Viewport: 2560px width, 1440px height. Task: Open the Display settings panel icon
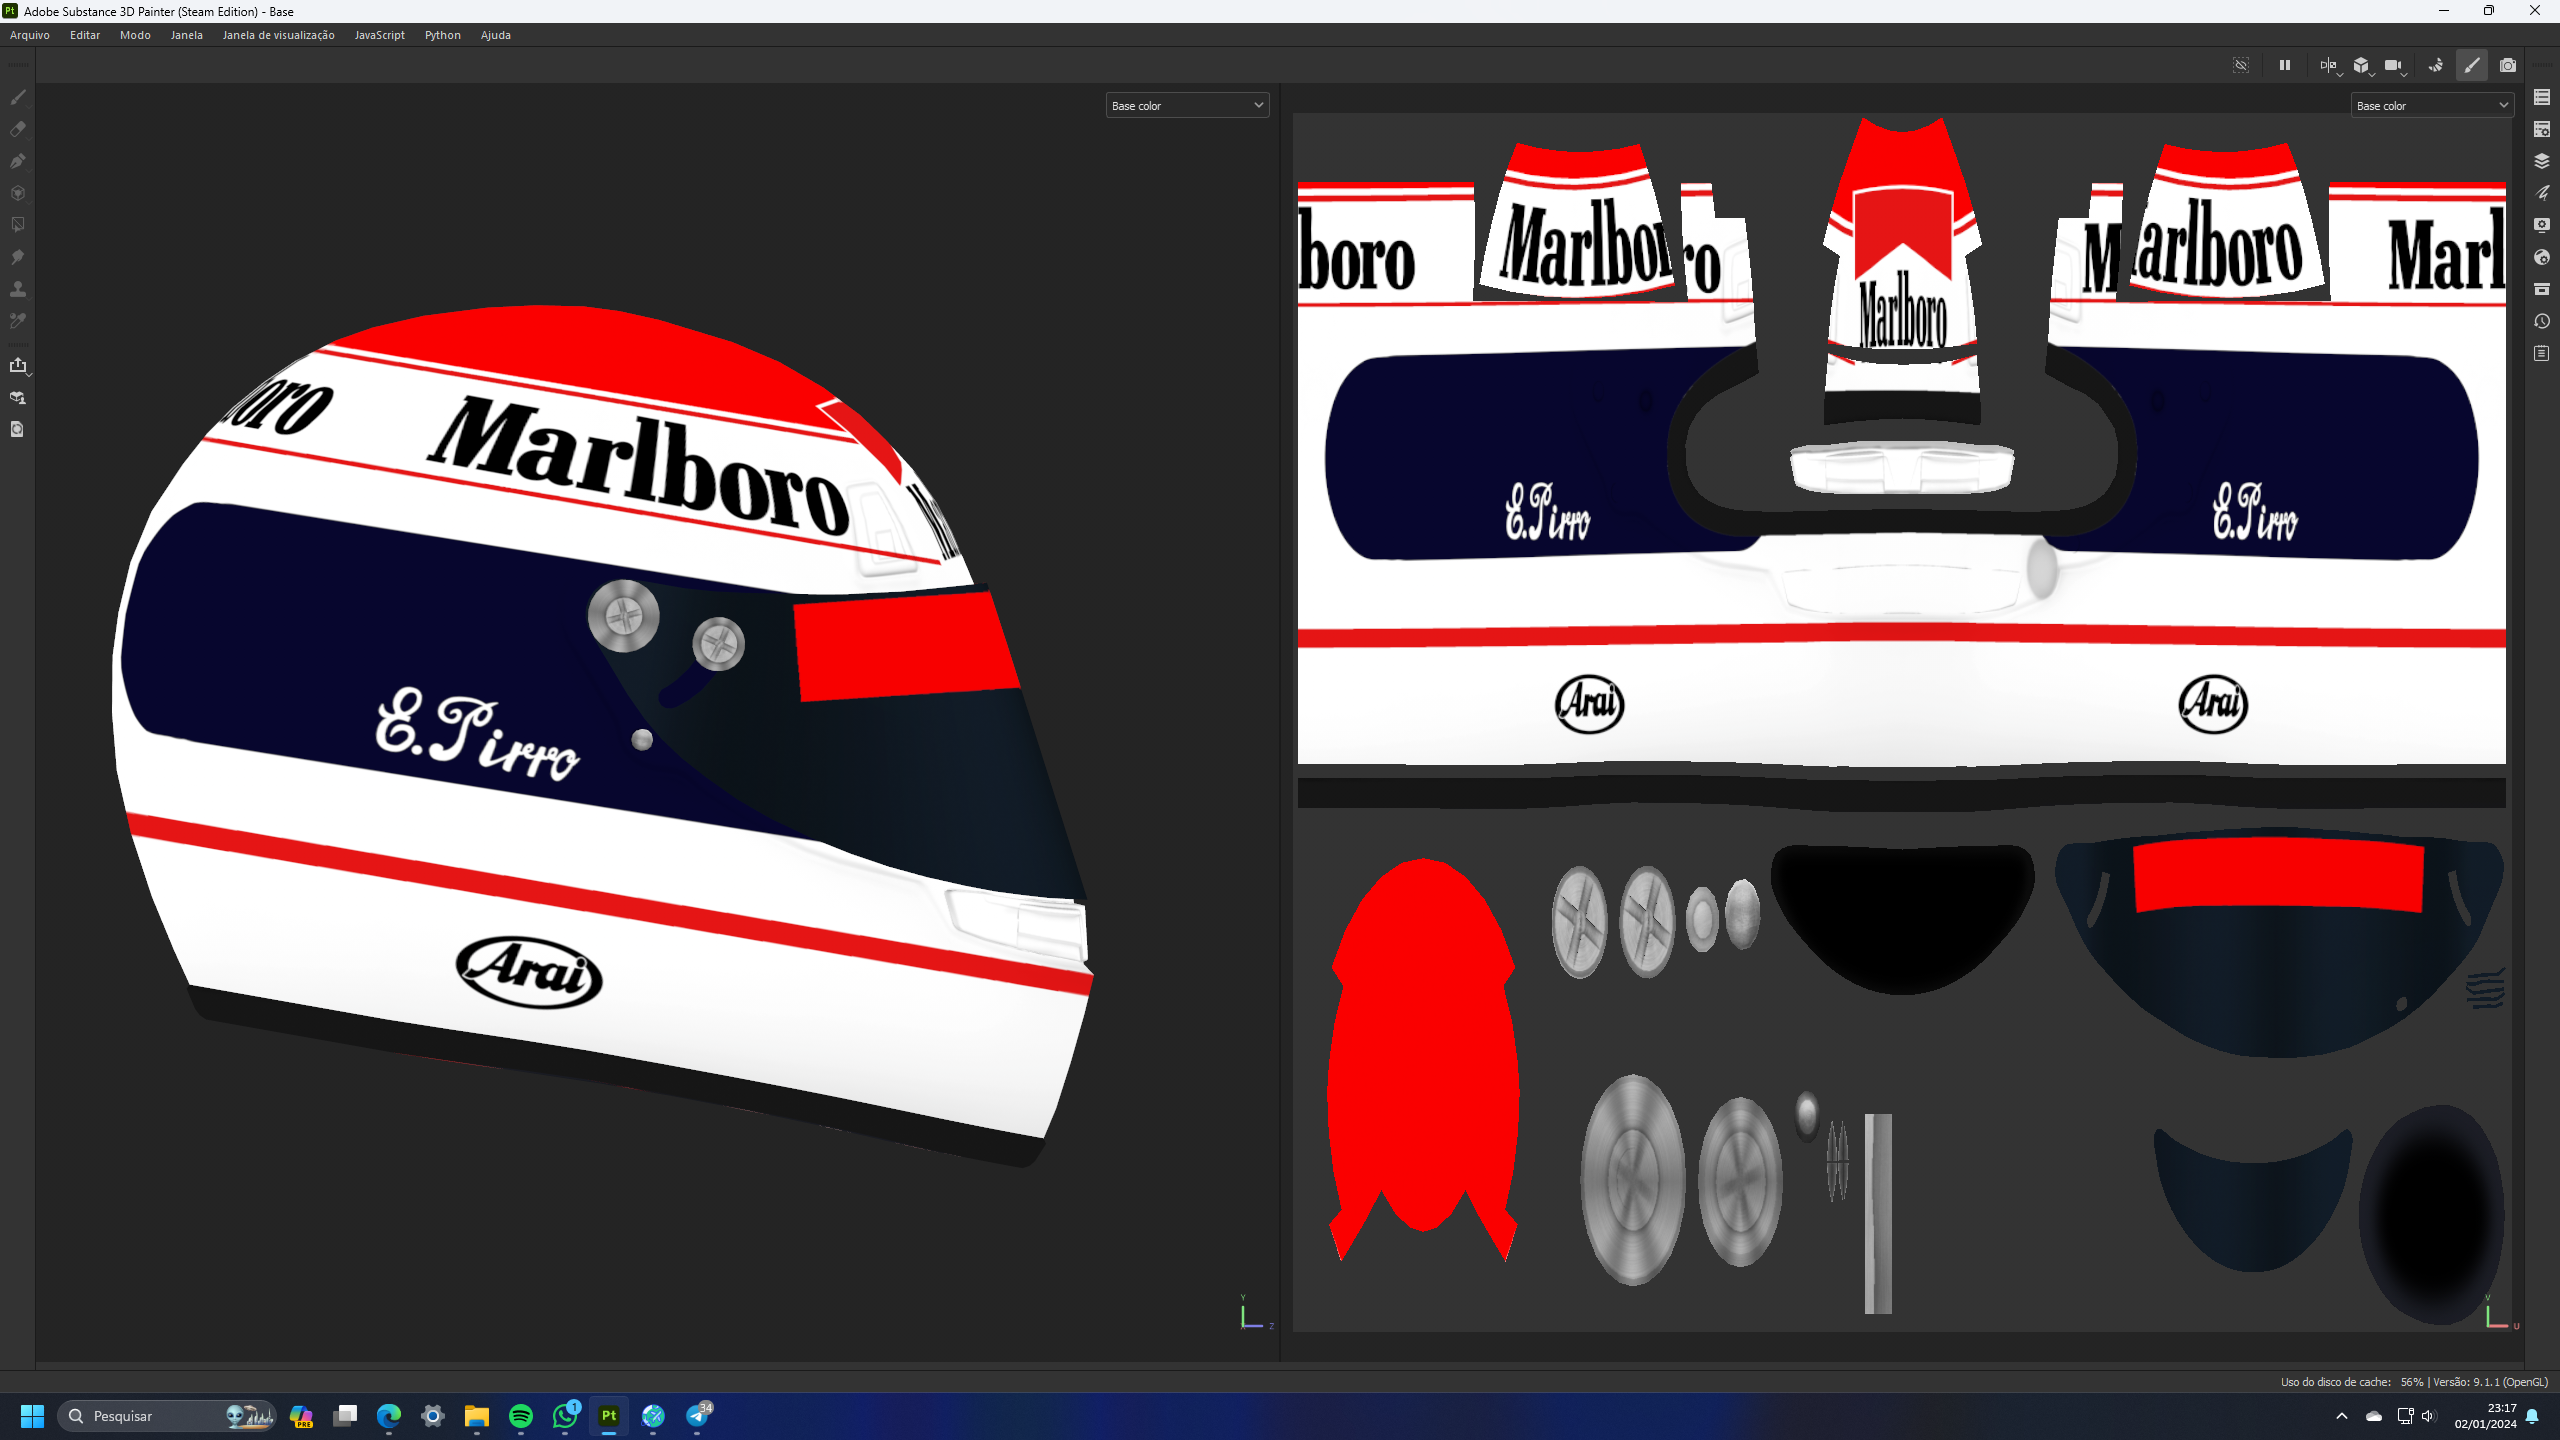point(2542,225)
